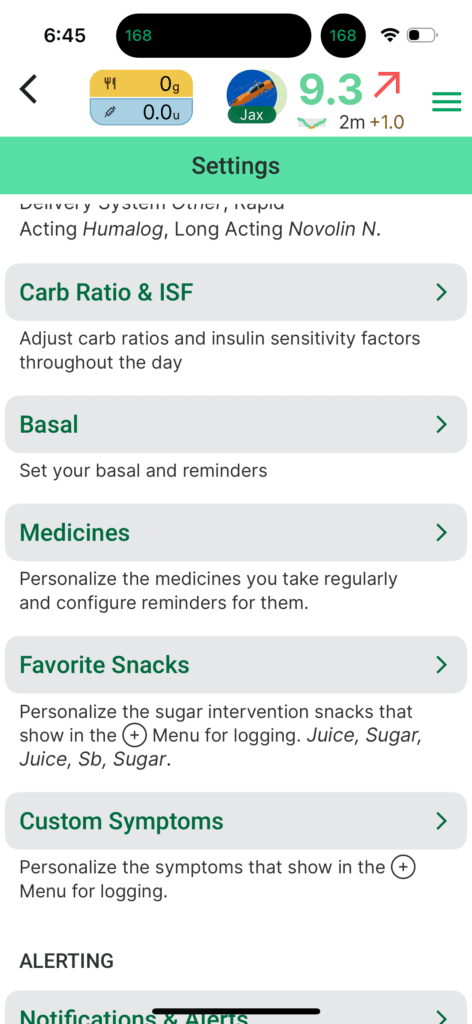Expand Custom Symptoms chevron

point(441,821)
